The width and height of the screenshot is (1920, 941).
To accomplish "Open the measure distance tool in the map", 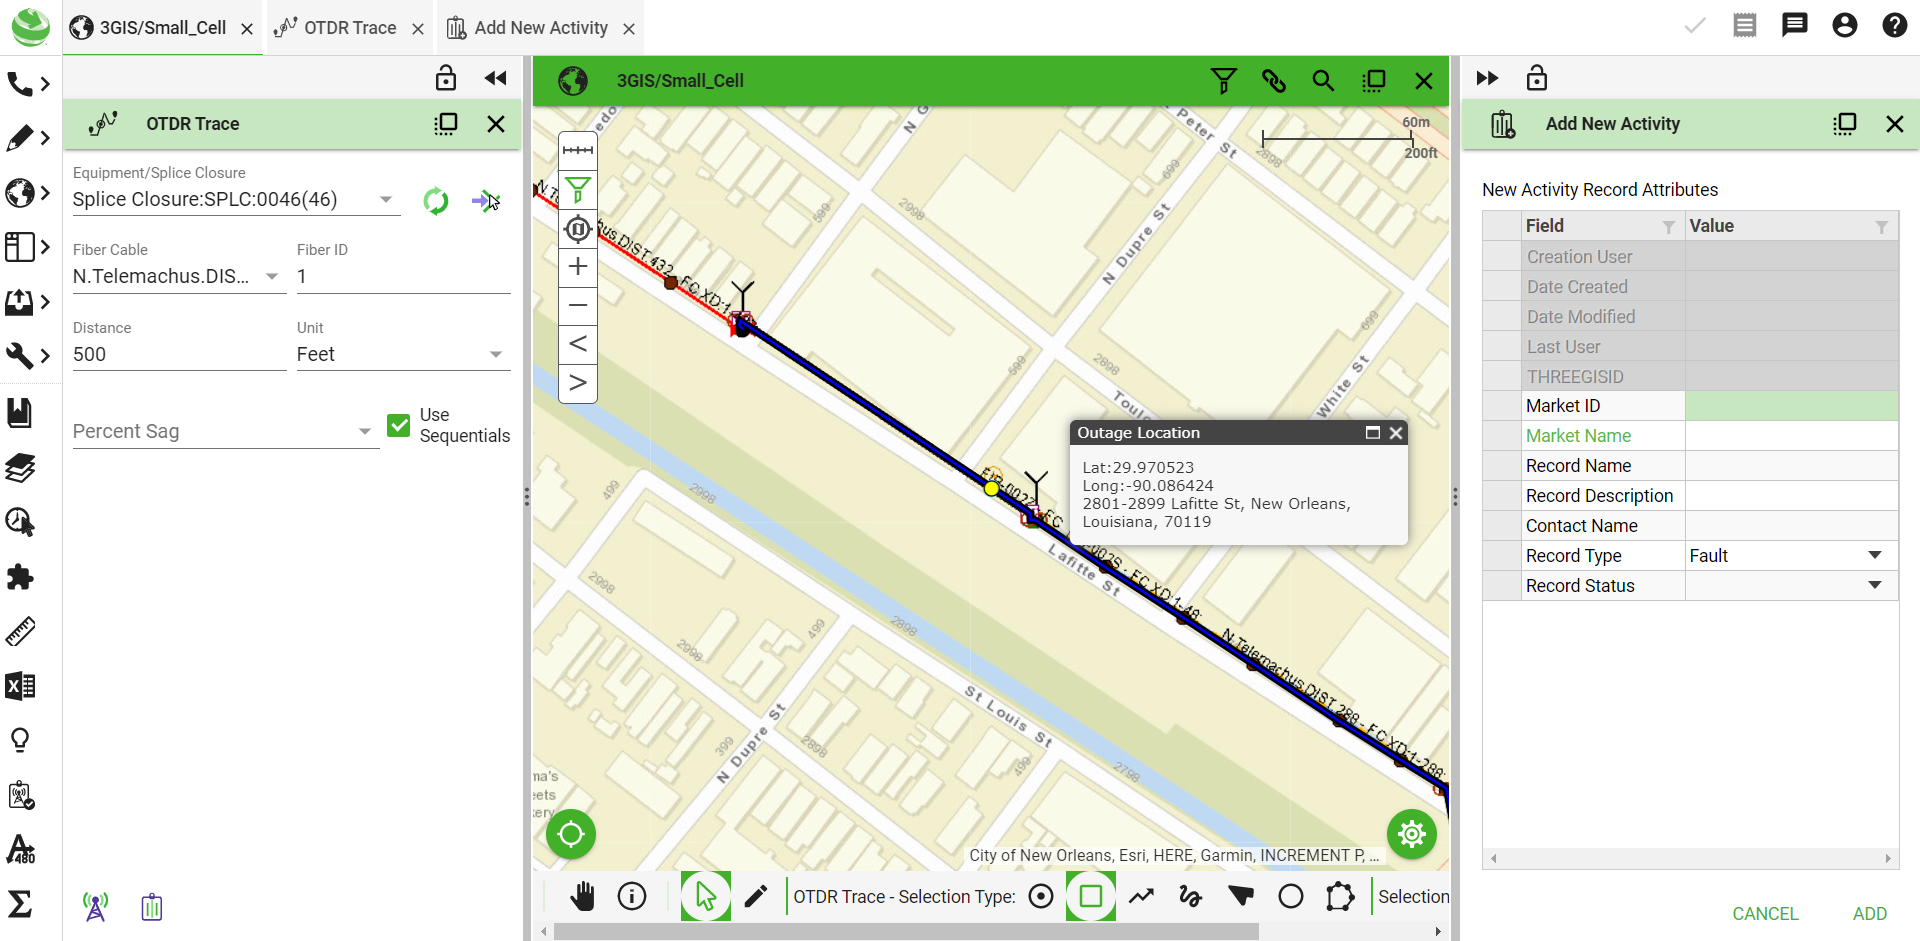I will point(577,150).
